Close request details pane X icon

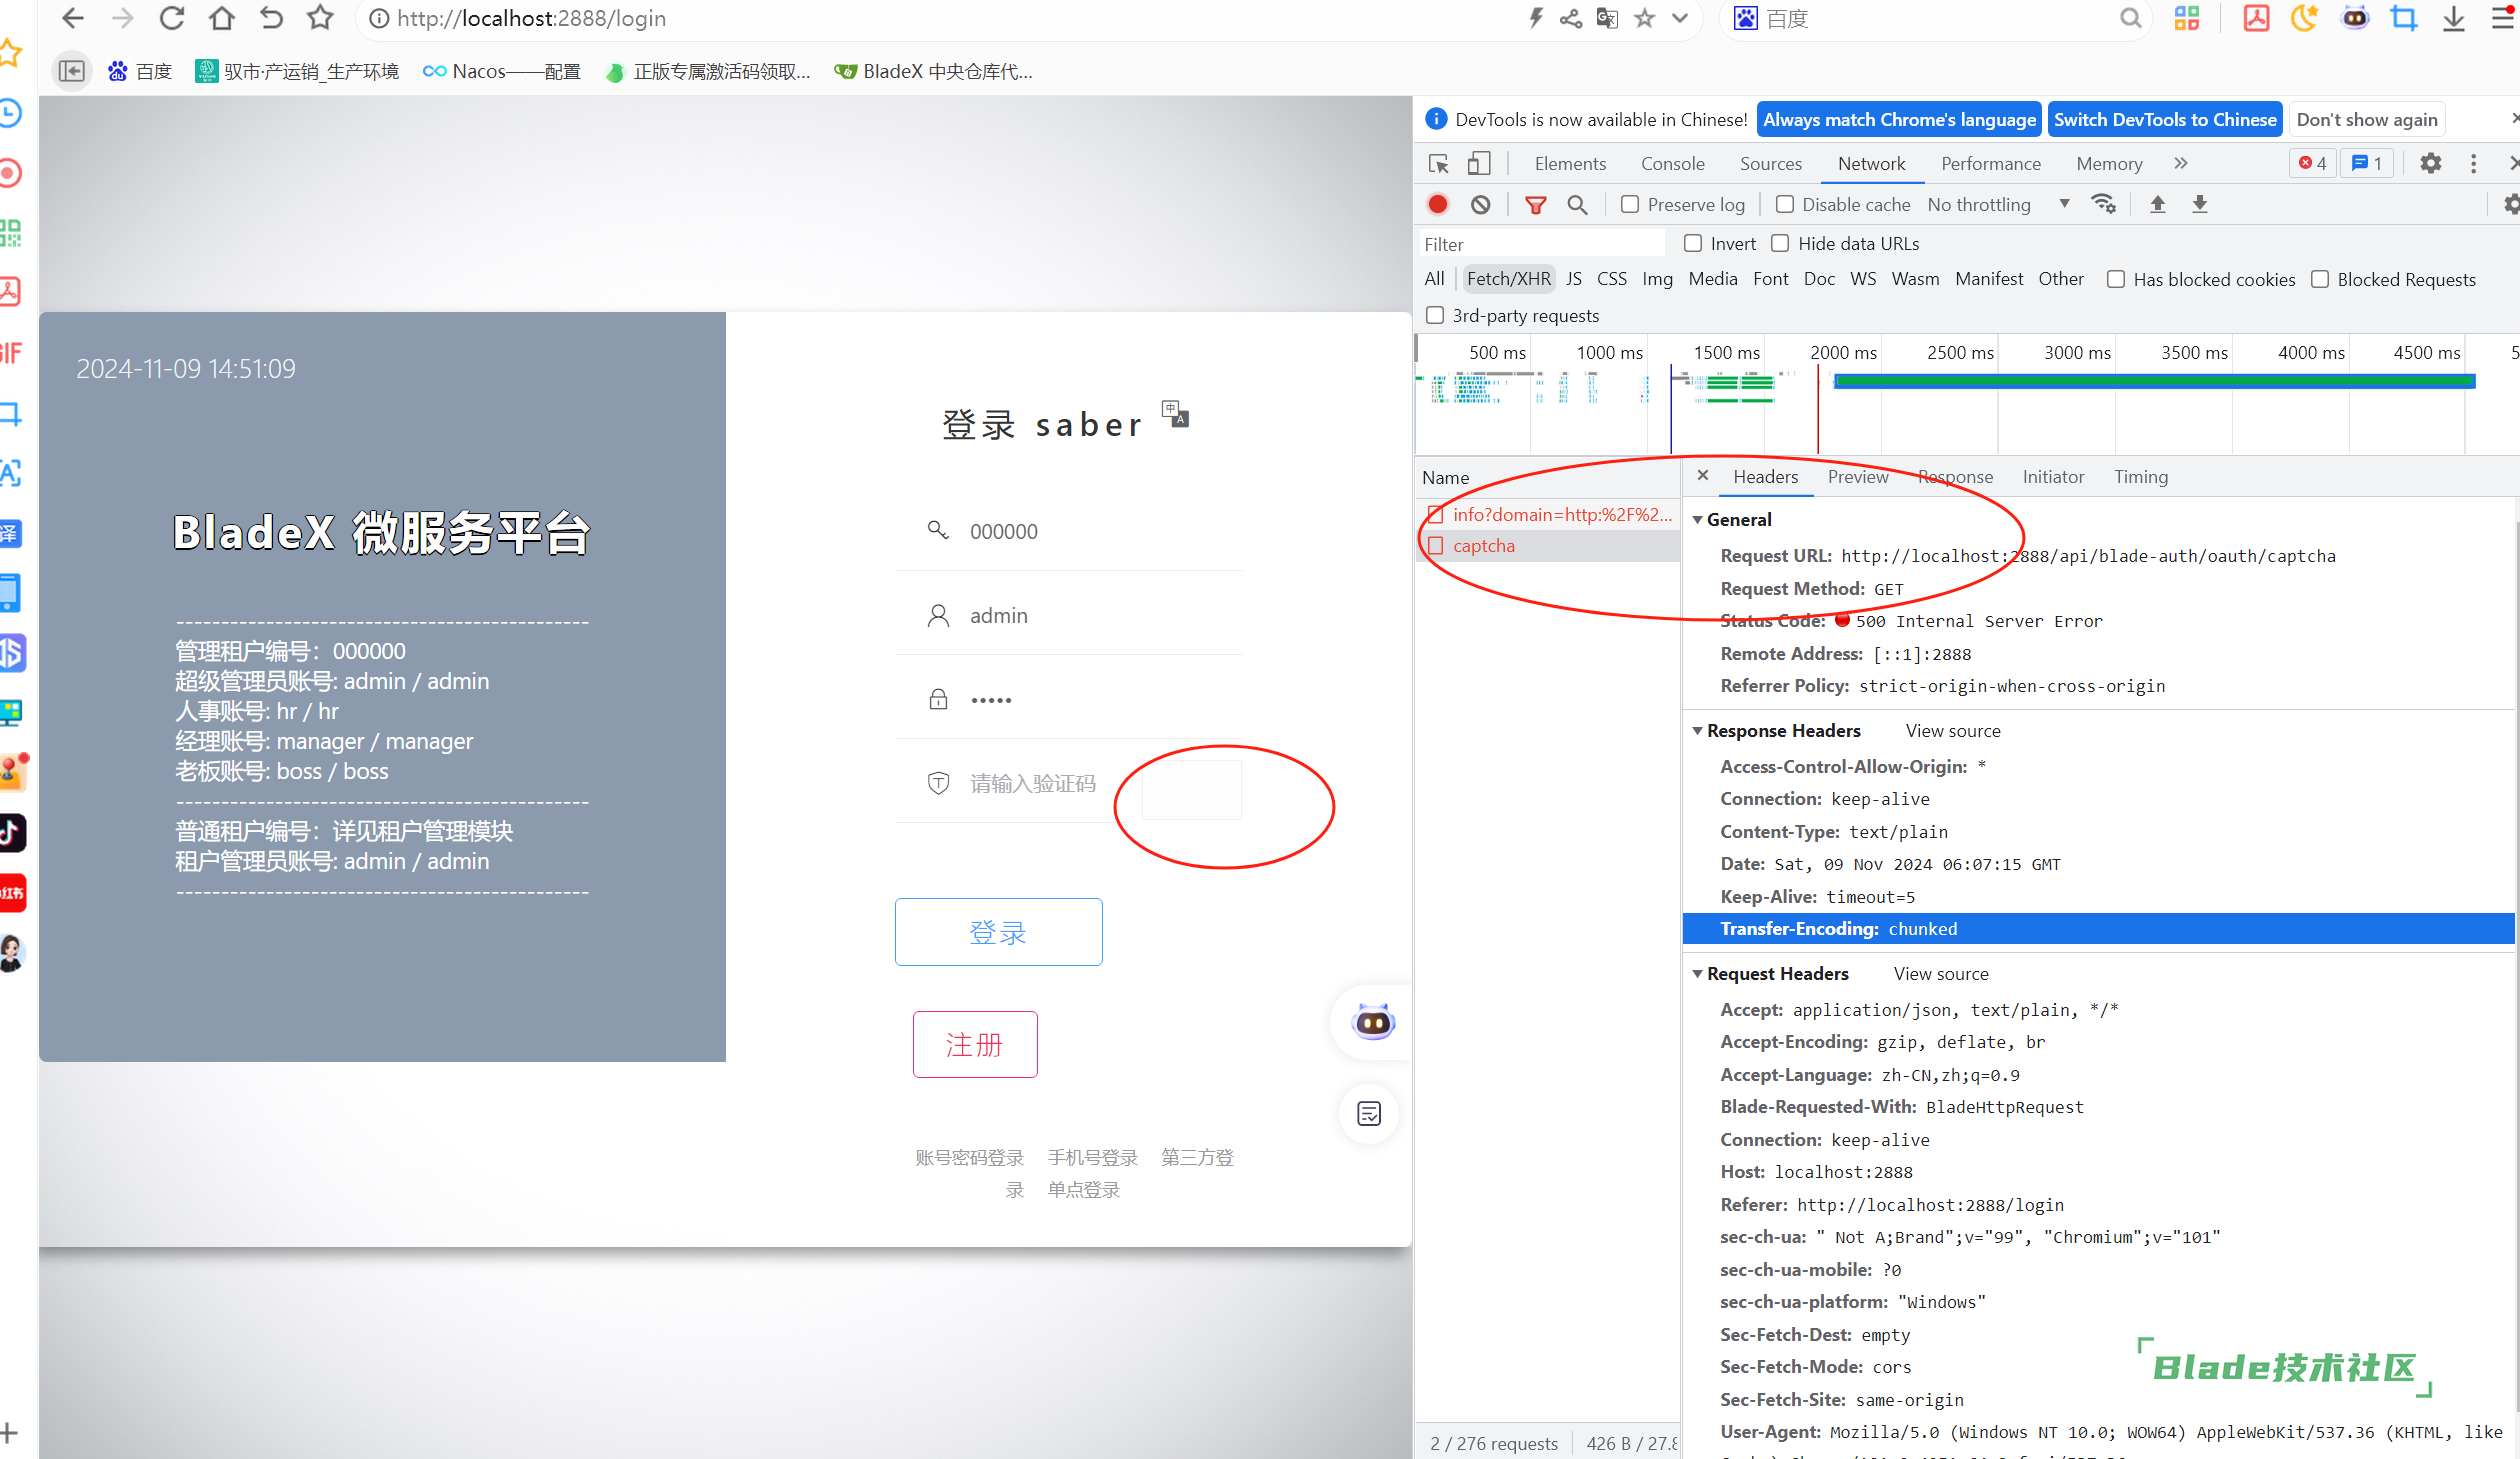tap(1703, 476)
